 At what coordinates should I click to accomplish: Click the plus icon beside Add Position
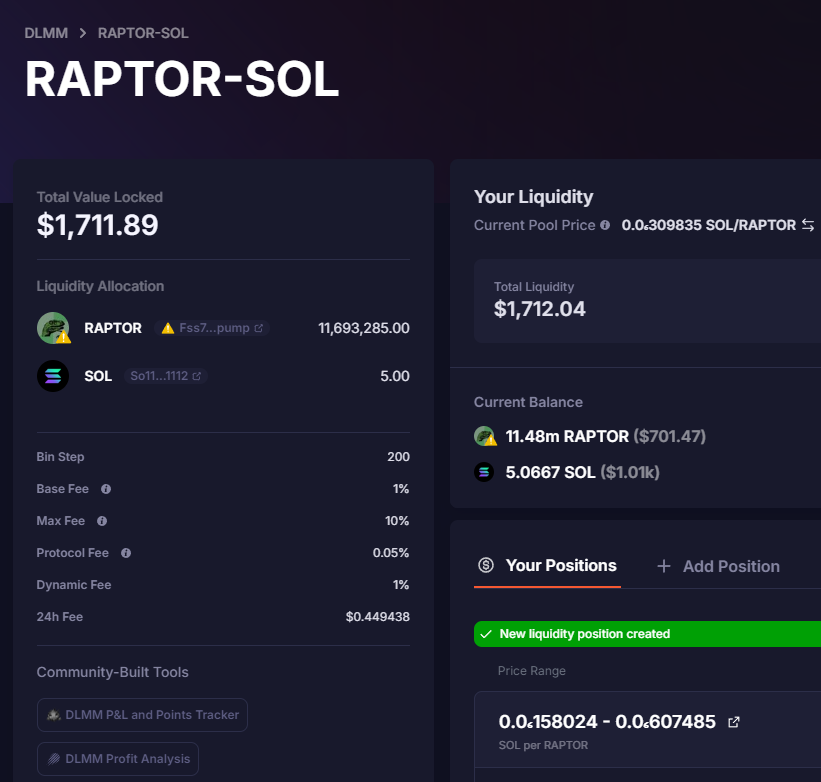click(664, 566)
